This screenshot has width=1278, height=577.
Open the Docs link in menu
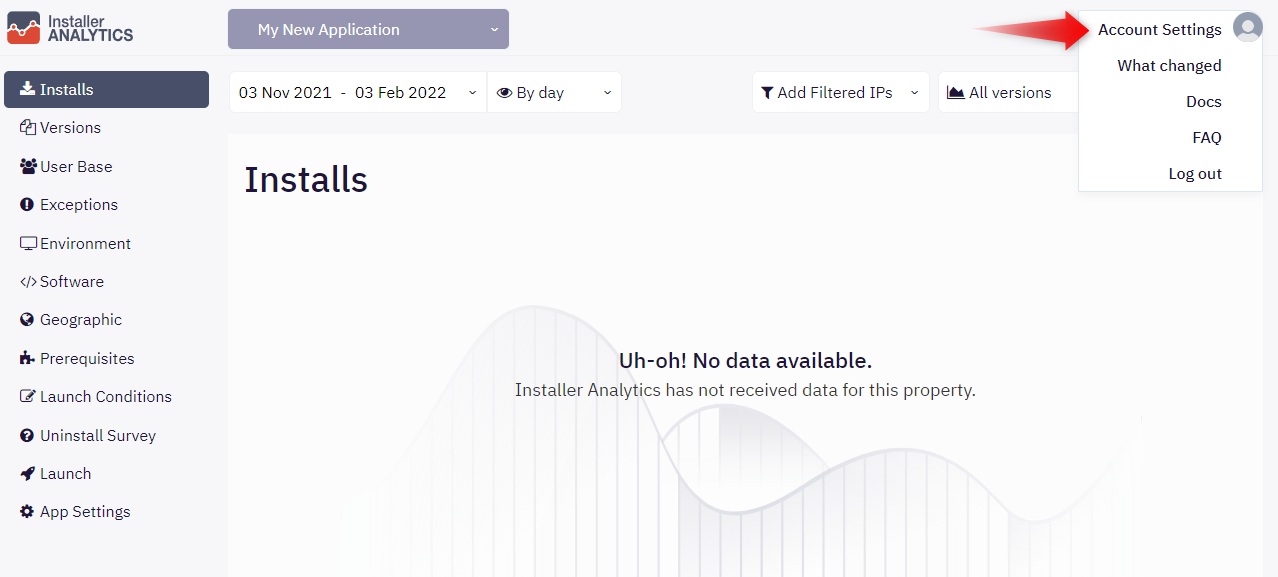click(x=1204, y=102)
